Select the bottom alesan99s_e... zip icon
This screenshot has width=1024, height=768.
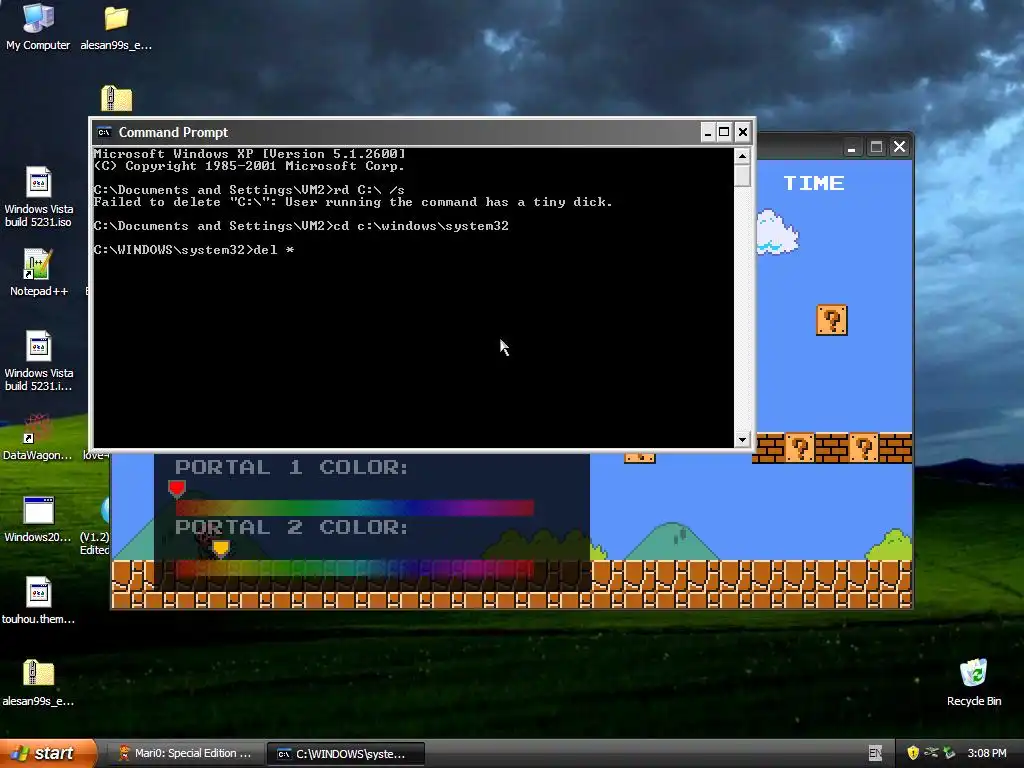tap(38, 683)
